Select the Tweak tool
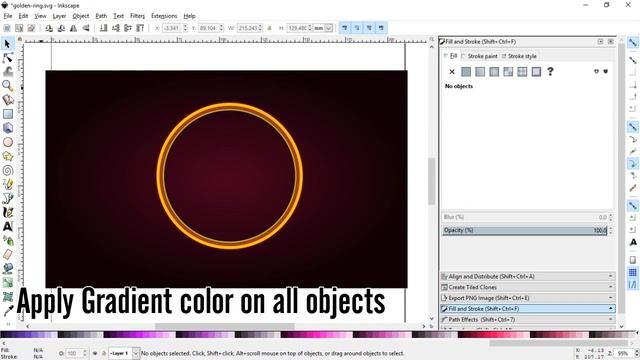 point(7,72)
